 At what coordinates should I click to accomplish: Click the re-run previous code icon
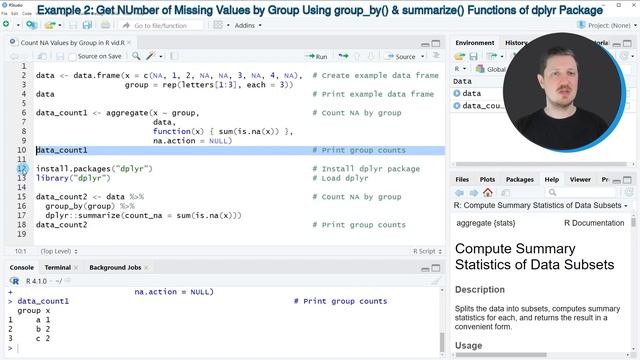[x=343, y=56]
